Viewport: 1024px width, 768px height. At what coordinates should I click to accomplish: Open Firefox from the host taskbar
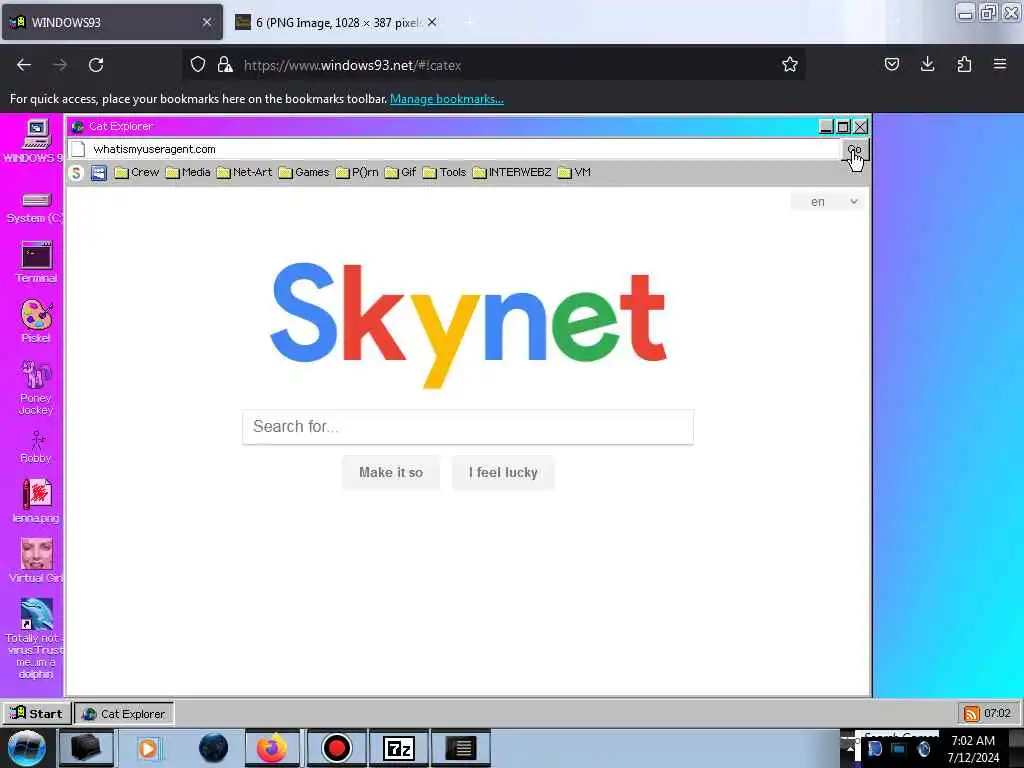coord(272,748)
